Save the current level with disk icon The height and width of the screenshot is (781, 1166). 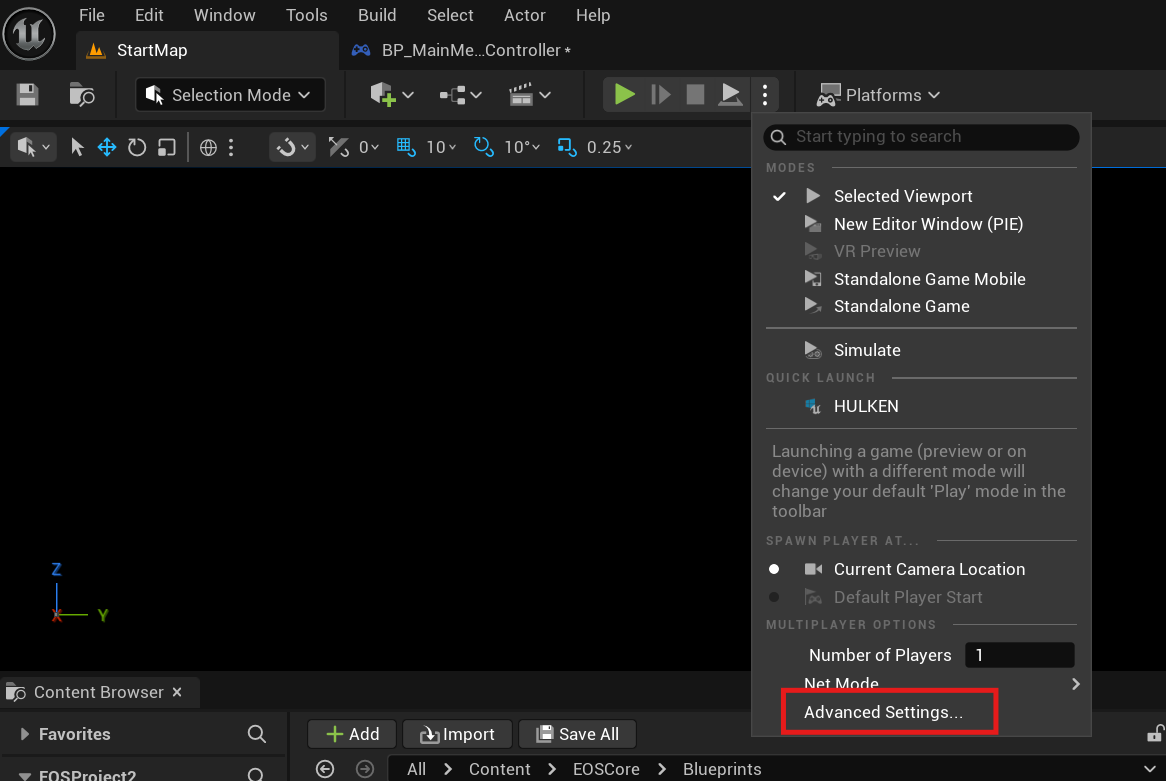tap(28, 95)
